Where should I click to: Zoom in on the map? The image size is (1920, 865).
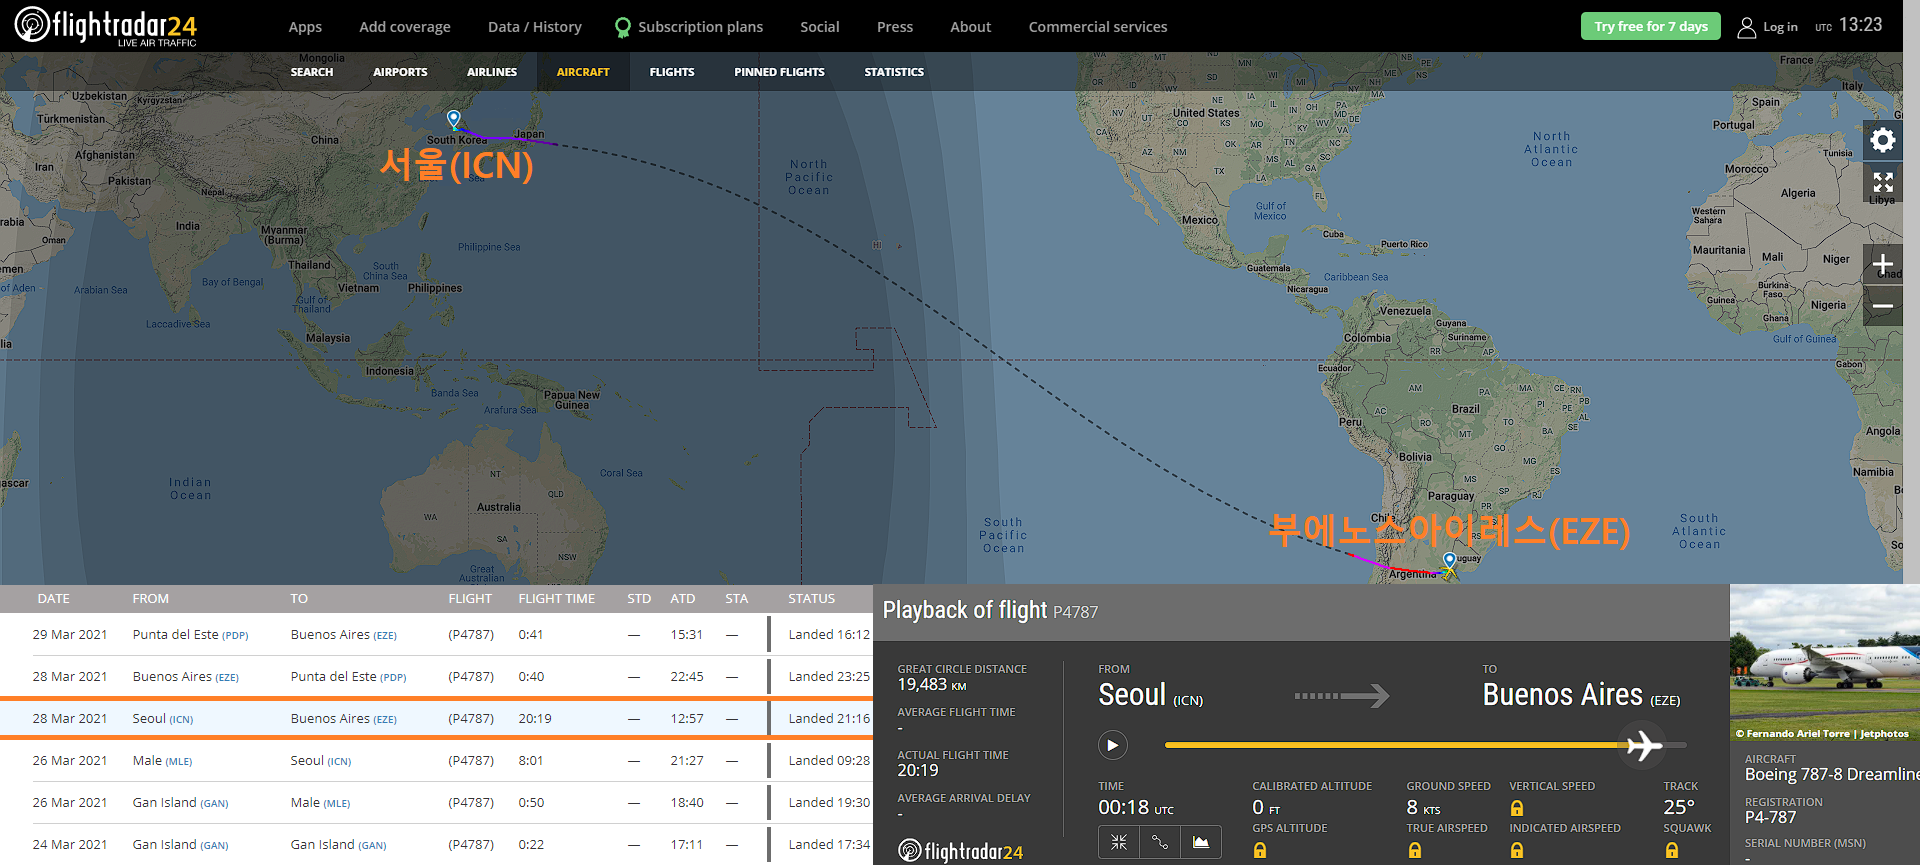(x=1882, y=265)
